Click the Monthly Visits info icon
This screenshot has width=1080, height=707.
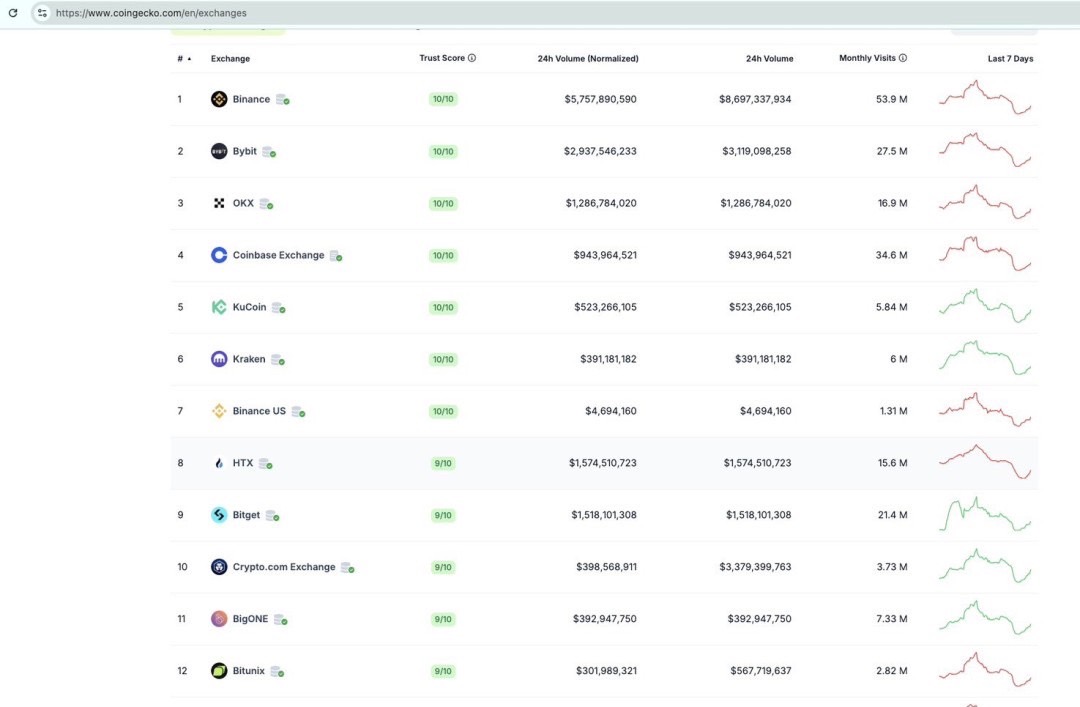(x=903, y=58)
